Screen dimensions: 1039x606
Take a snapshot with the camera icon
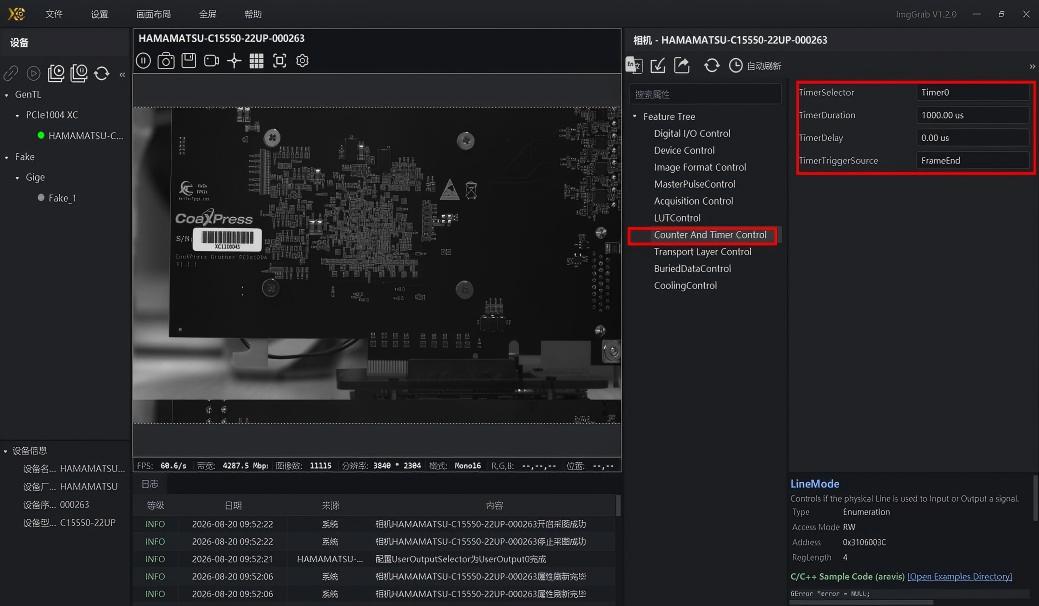pos(166,61)
